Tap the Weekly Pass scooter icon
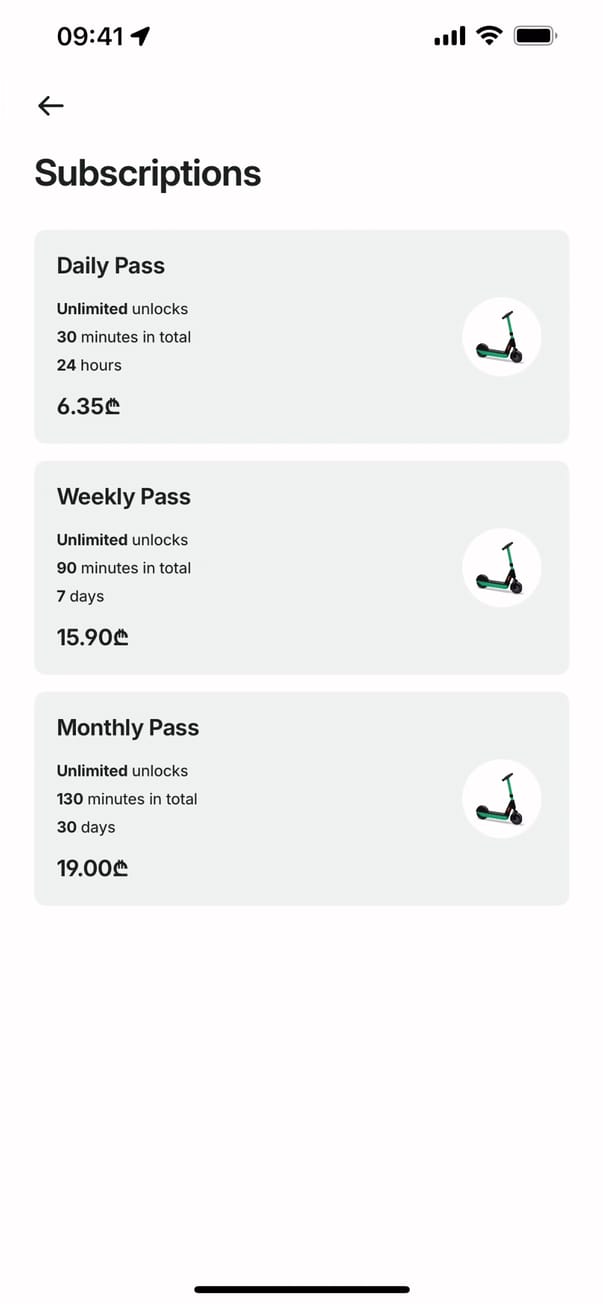The width and height of the screenshot is (603, 1304). tap(501, 568)
